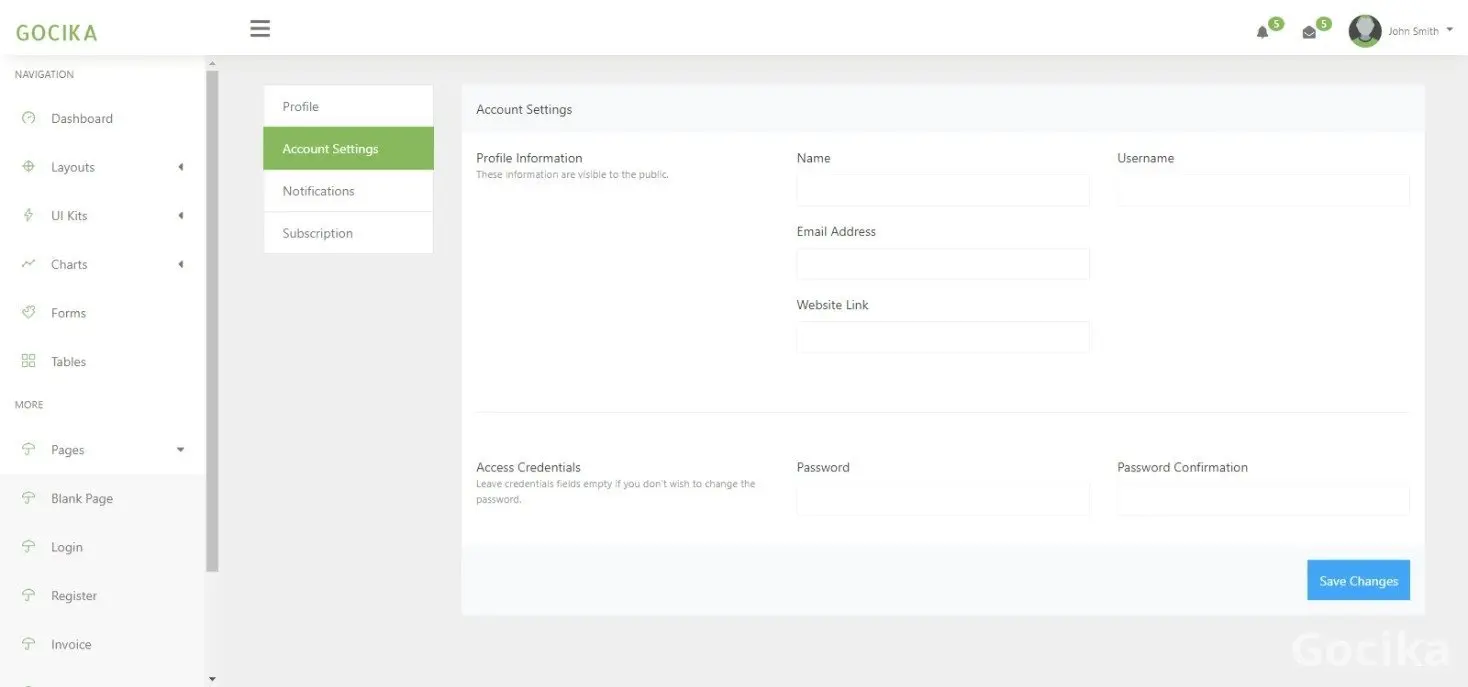Expand the Charts submenu arrow
This screenshot has height=687, width=1468.
pos(181,264)
